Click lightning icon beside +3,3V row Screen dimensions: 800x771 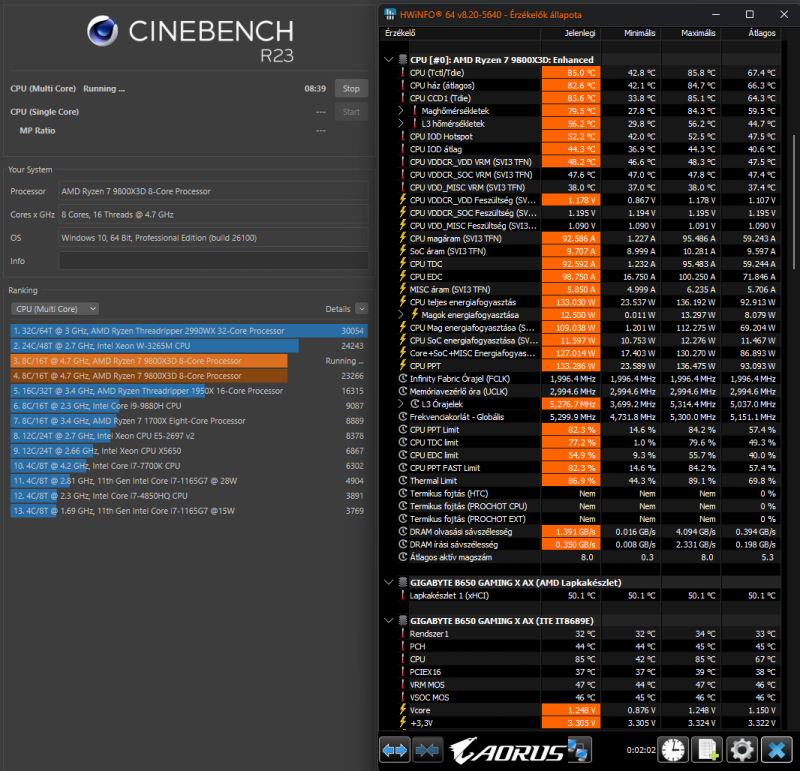(x=403, y=723)
